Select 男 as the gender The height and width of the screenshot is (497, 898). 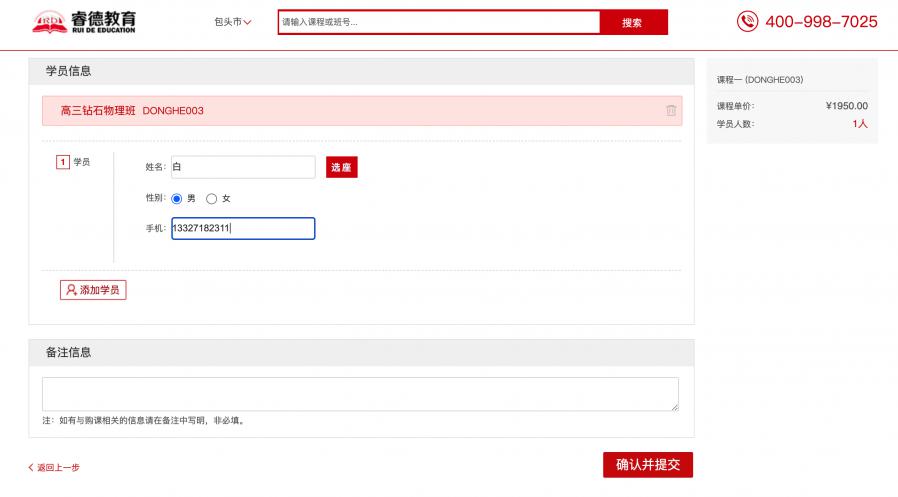(x=177, y=199)
